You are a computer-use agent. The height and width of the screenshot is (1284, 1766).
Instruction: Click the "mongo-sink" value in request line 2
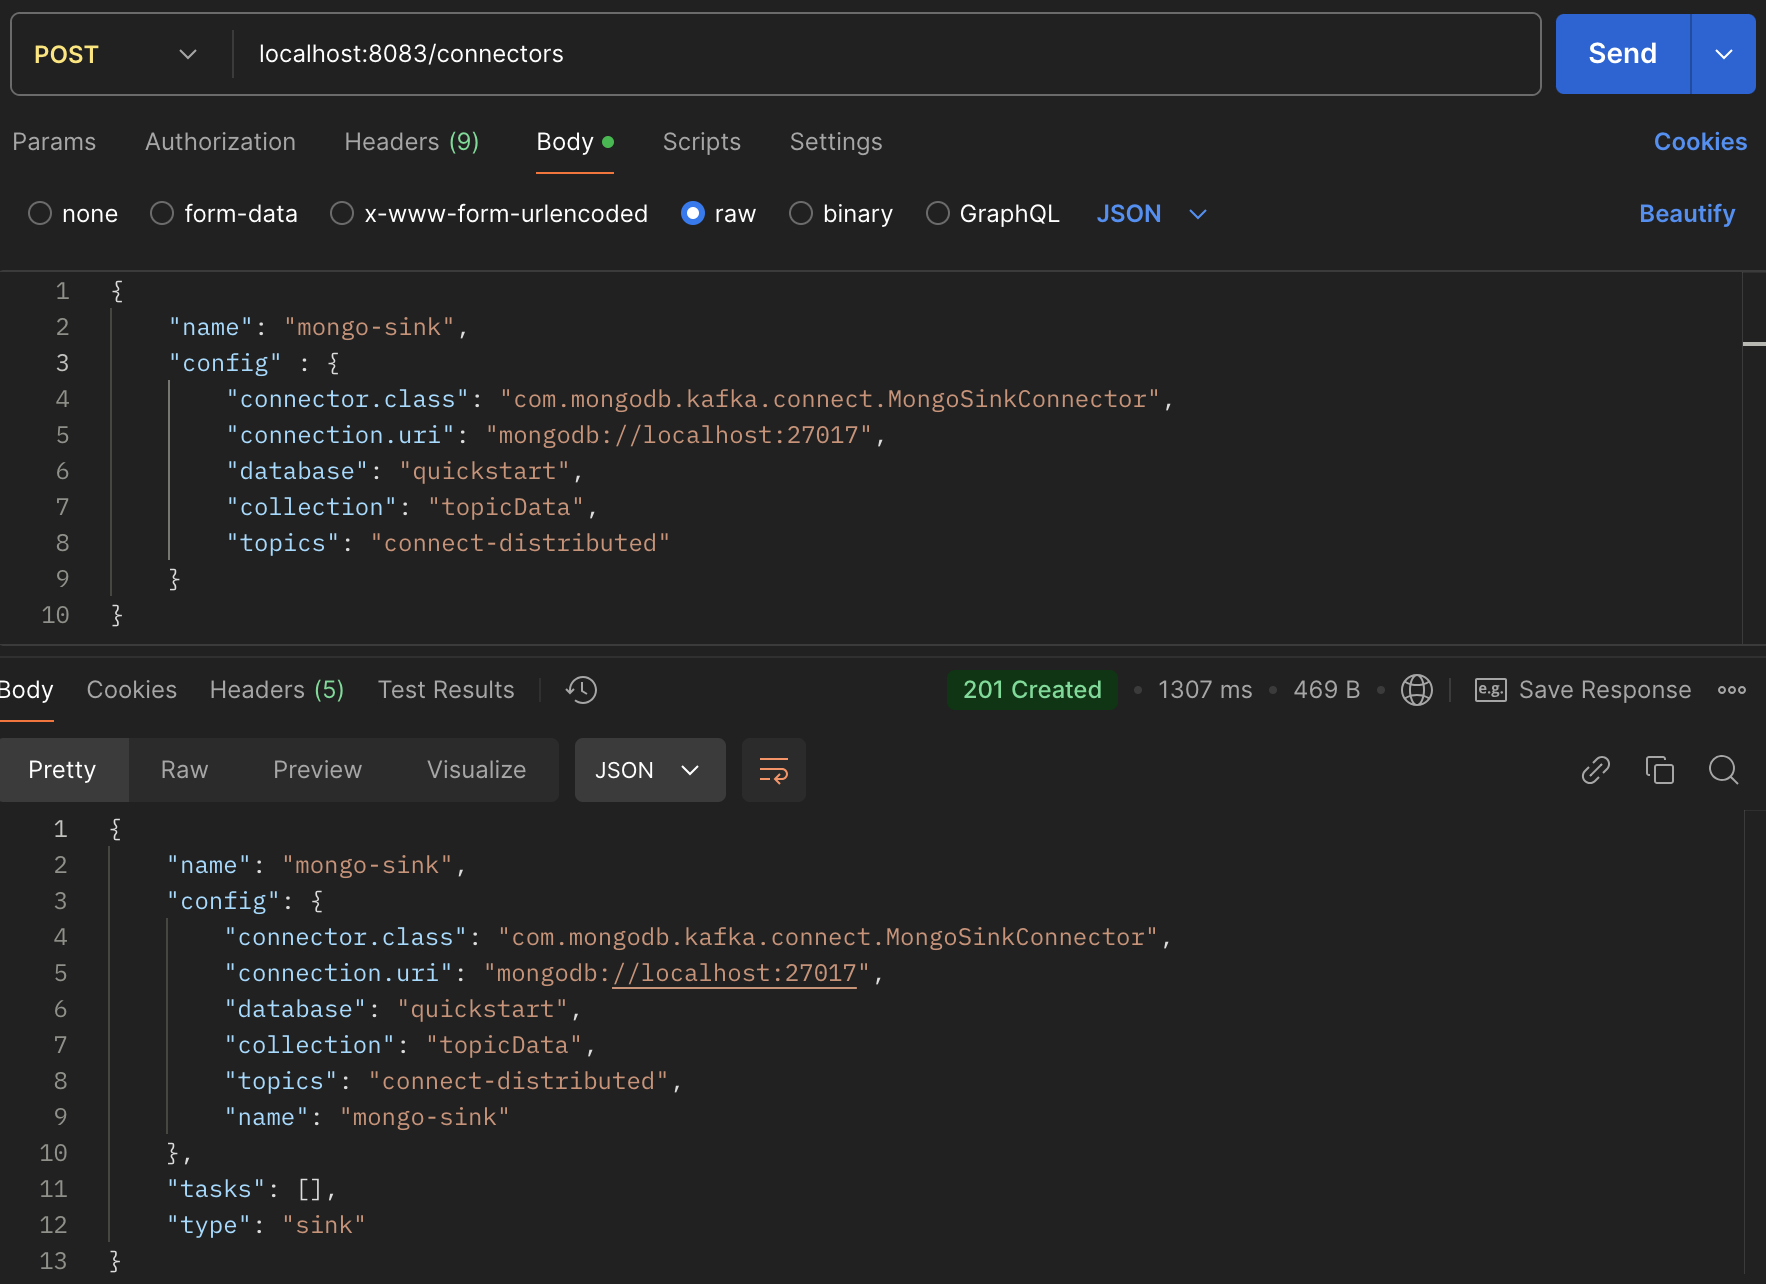click(x=369, y=327)
